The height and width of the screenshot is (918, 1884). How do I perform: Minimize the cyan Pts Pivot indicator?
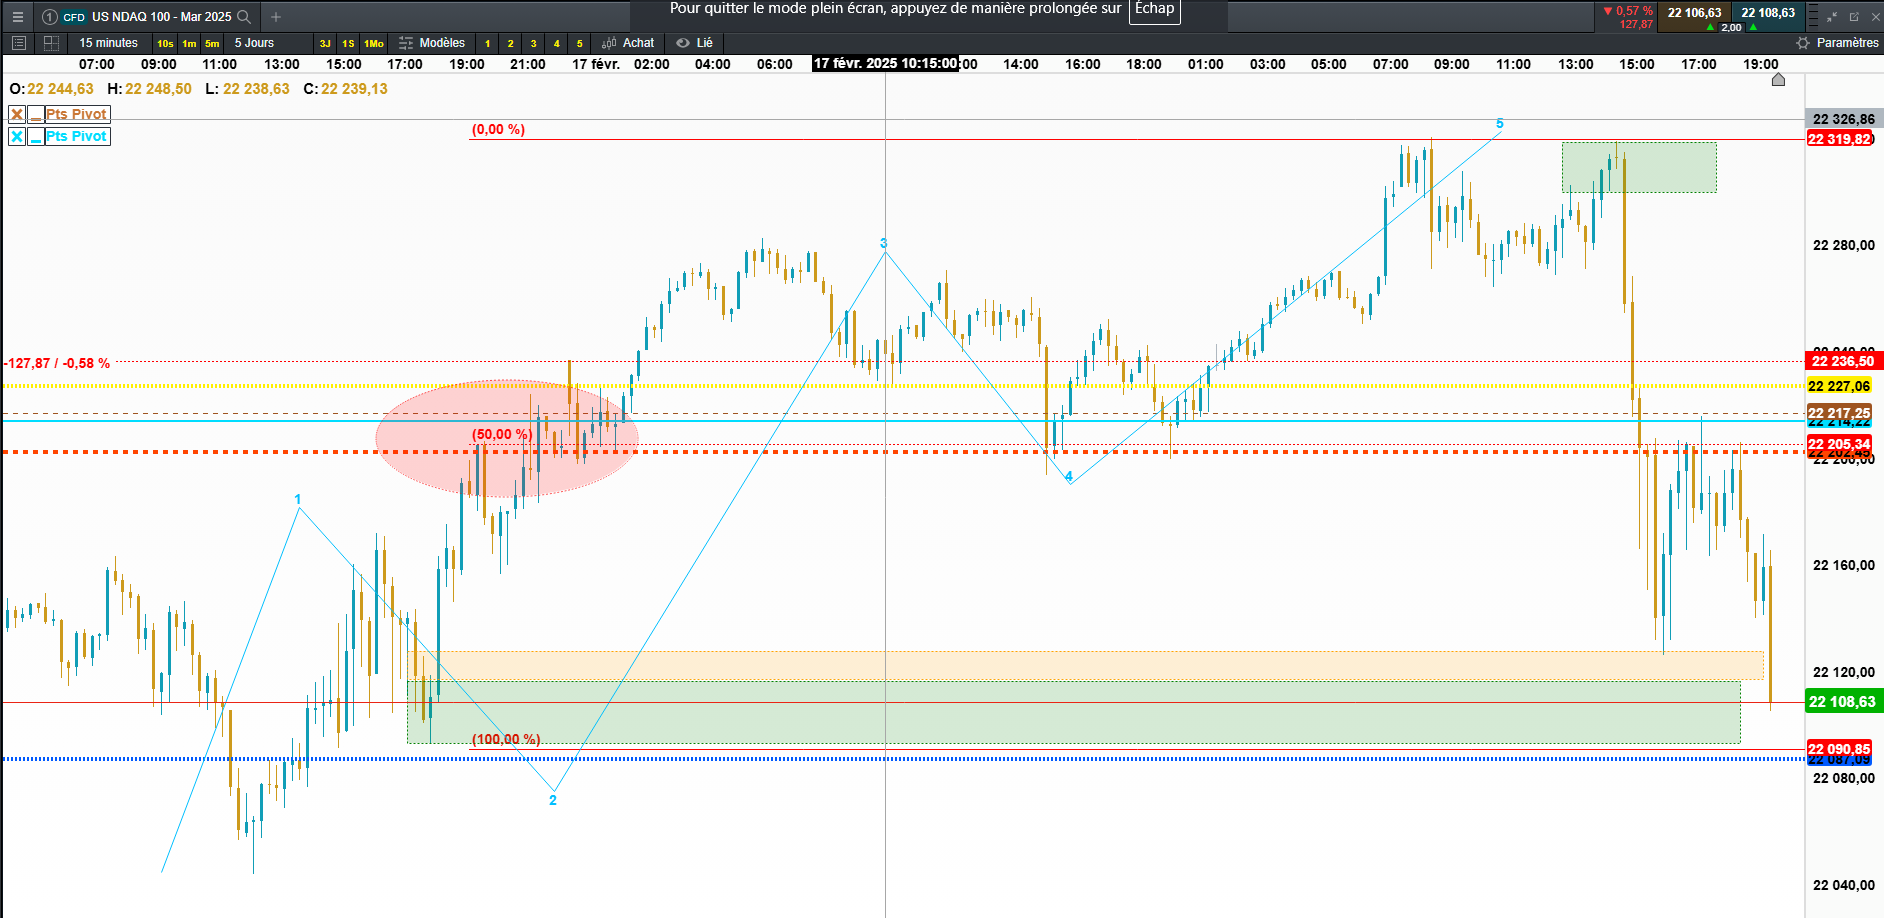click(x=36, y=136)
